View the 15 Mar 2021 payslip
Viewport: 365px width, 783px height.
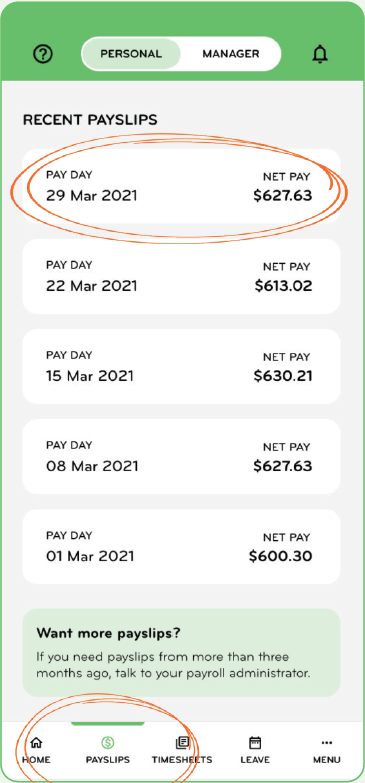pyautogui.click(x=181, y=366)
